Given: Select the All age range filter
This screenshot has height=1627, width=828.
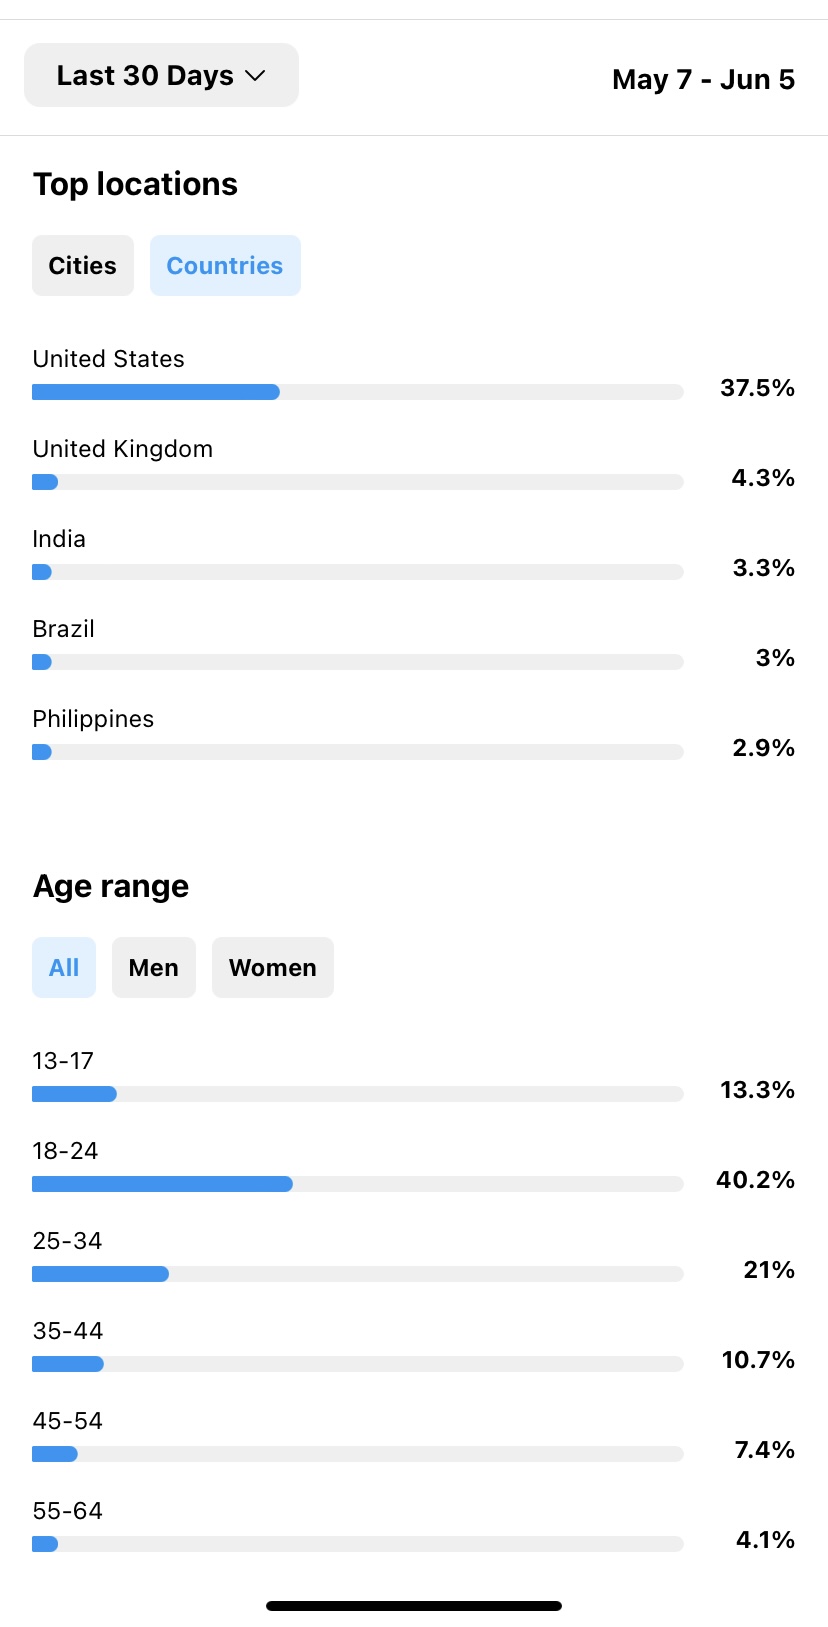Looking at the screenshot, I should tap(64, 967).
